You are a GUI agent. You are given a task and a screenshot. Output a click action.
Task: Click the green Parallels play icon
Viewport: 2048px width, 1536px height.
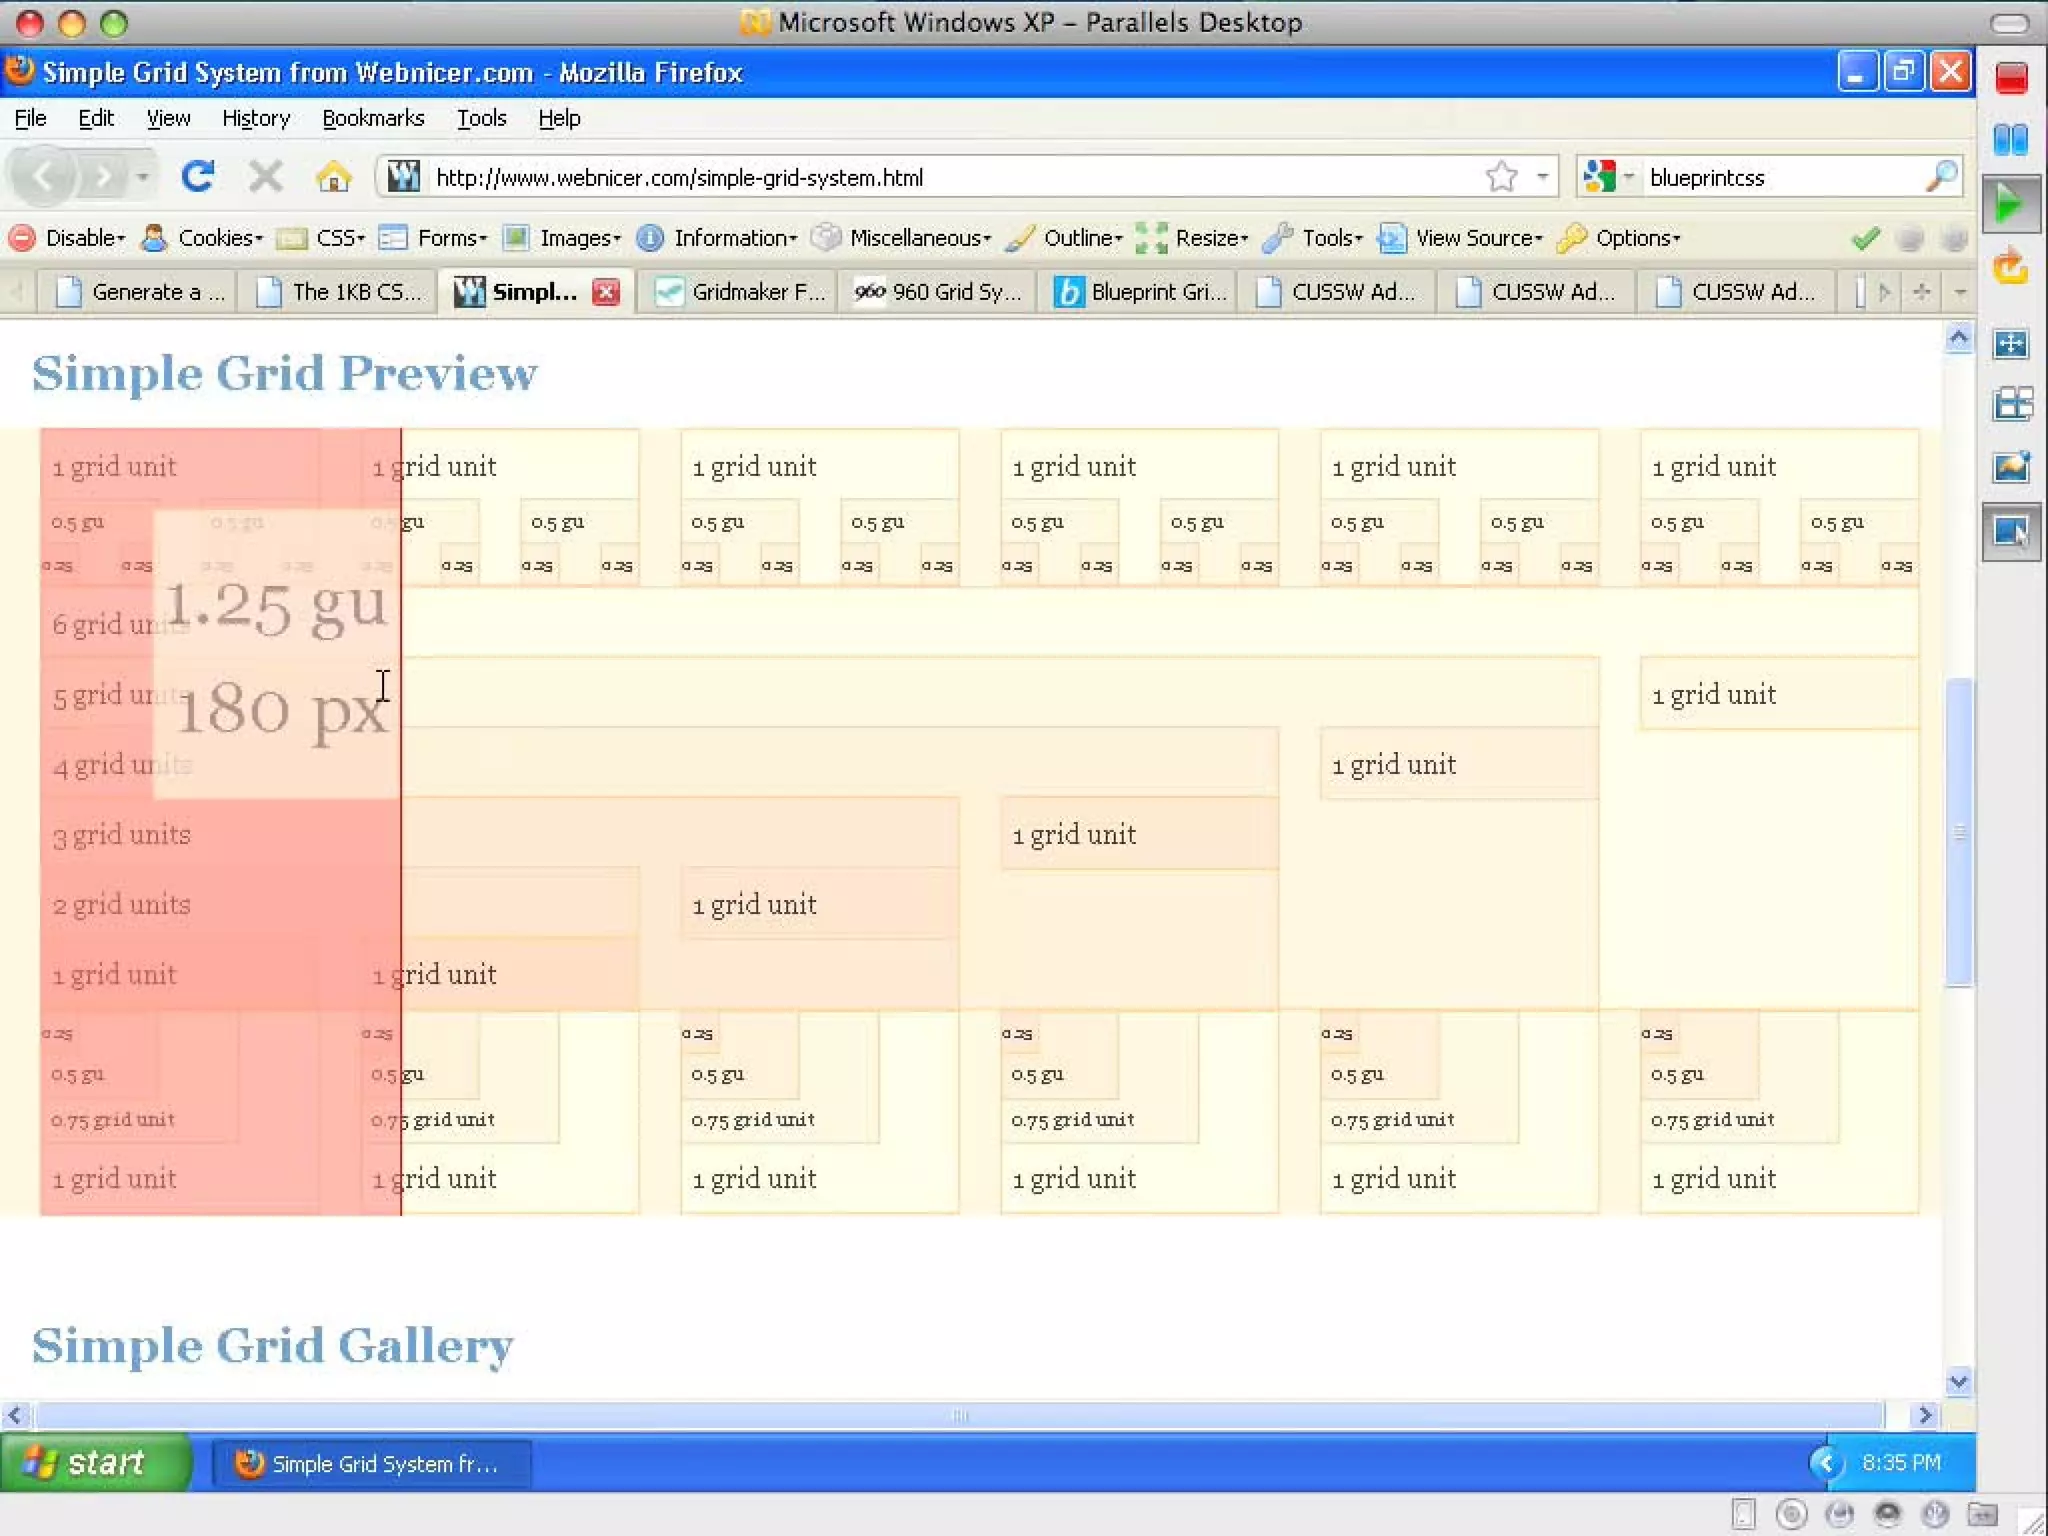click(2009, 204)
